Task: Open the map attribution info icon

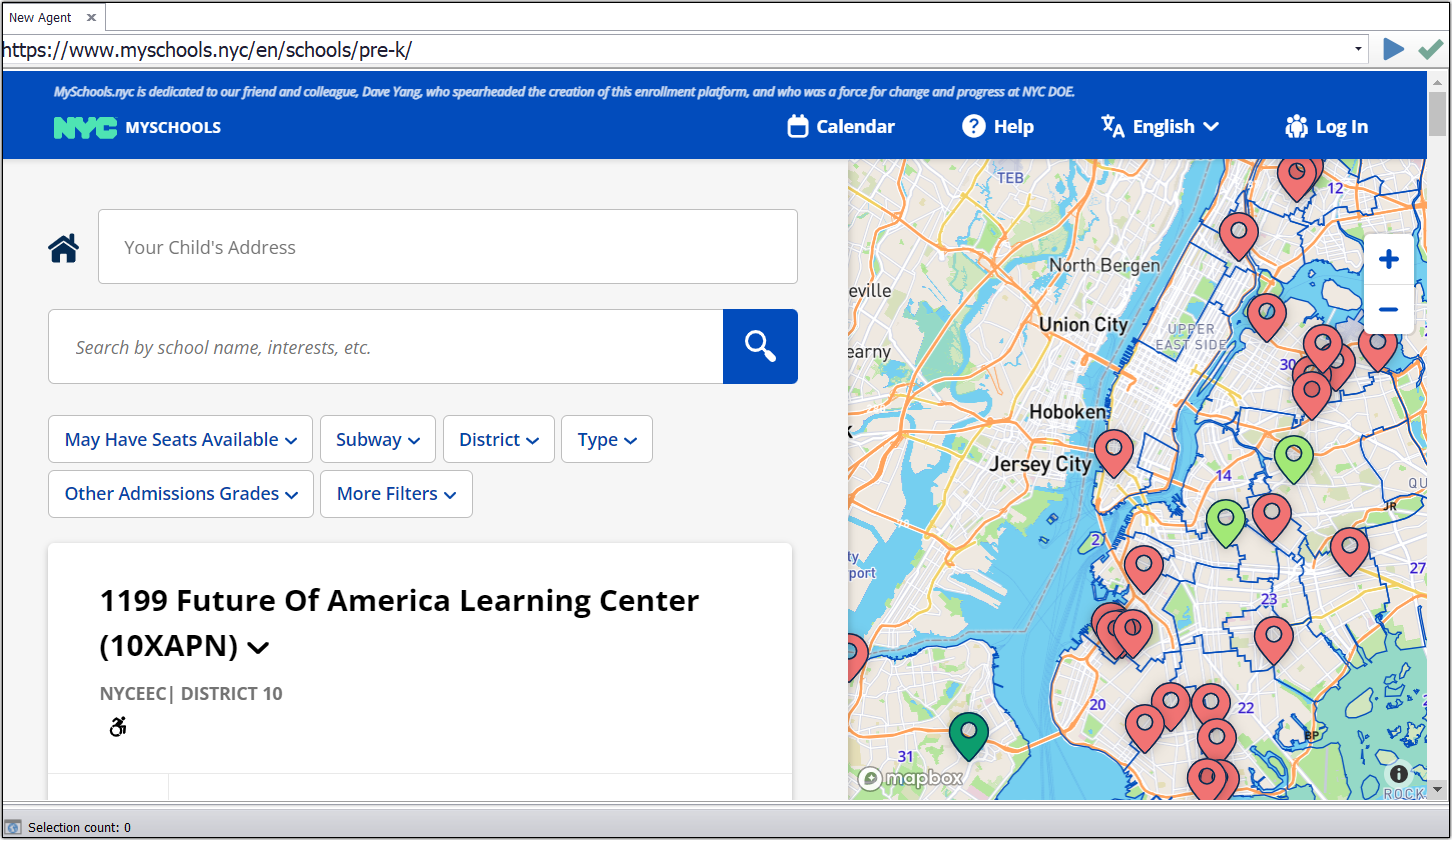Action: click(x=1398, y=773)
